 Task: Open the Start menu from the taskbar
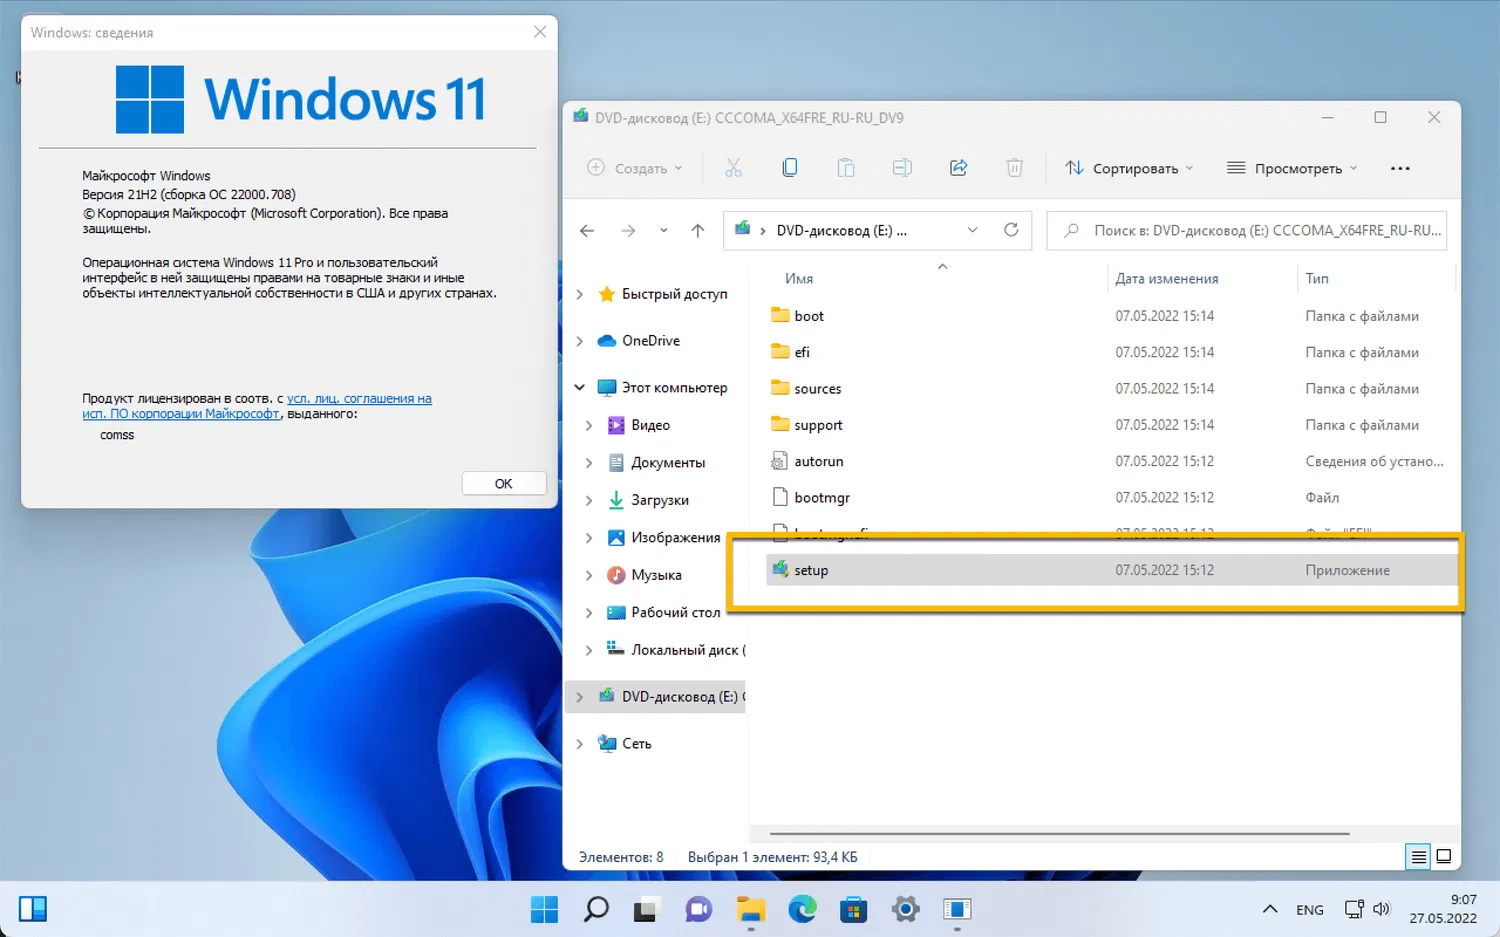pyautogui.click(x=545, y=909)
